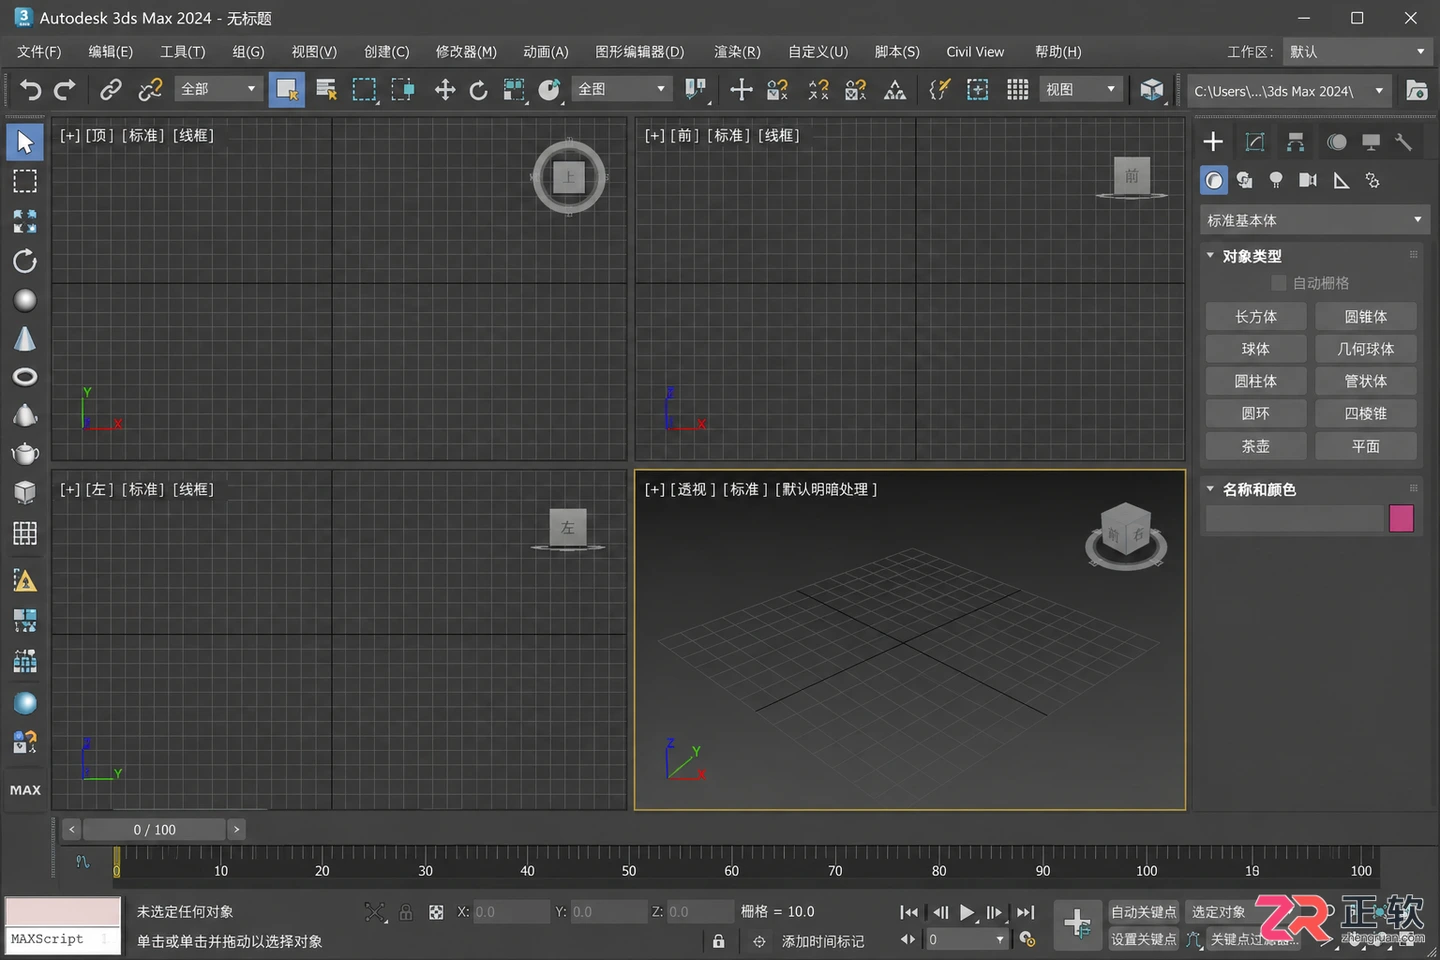
Task: Open the 渲染(R) menu
Action: point(737,52)
